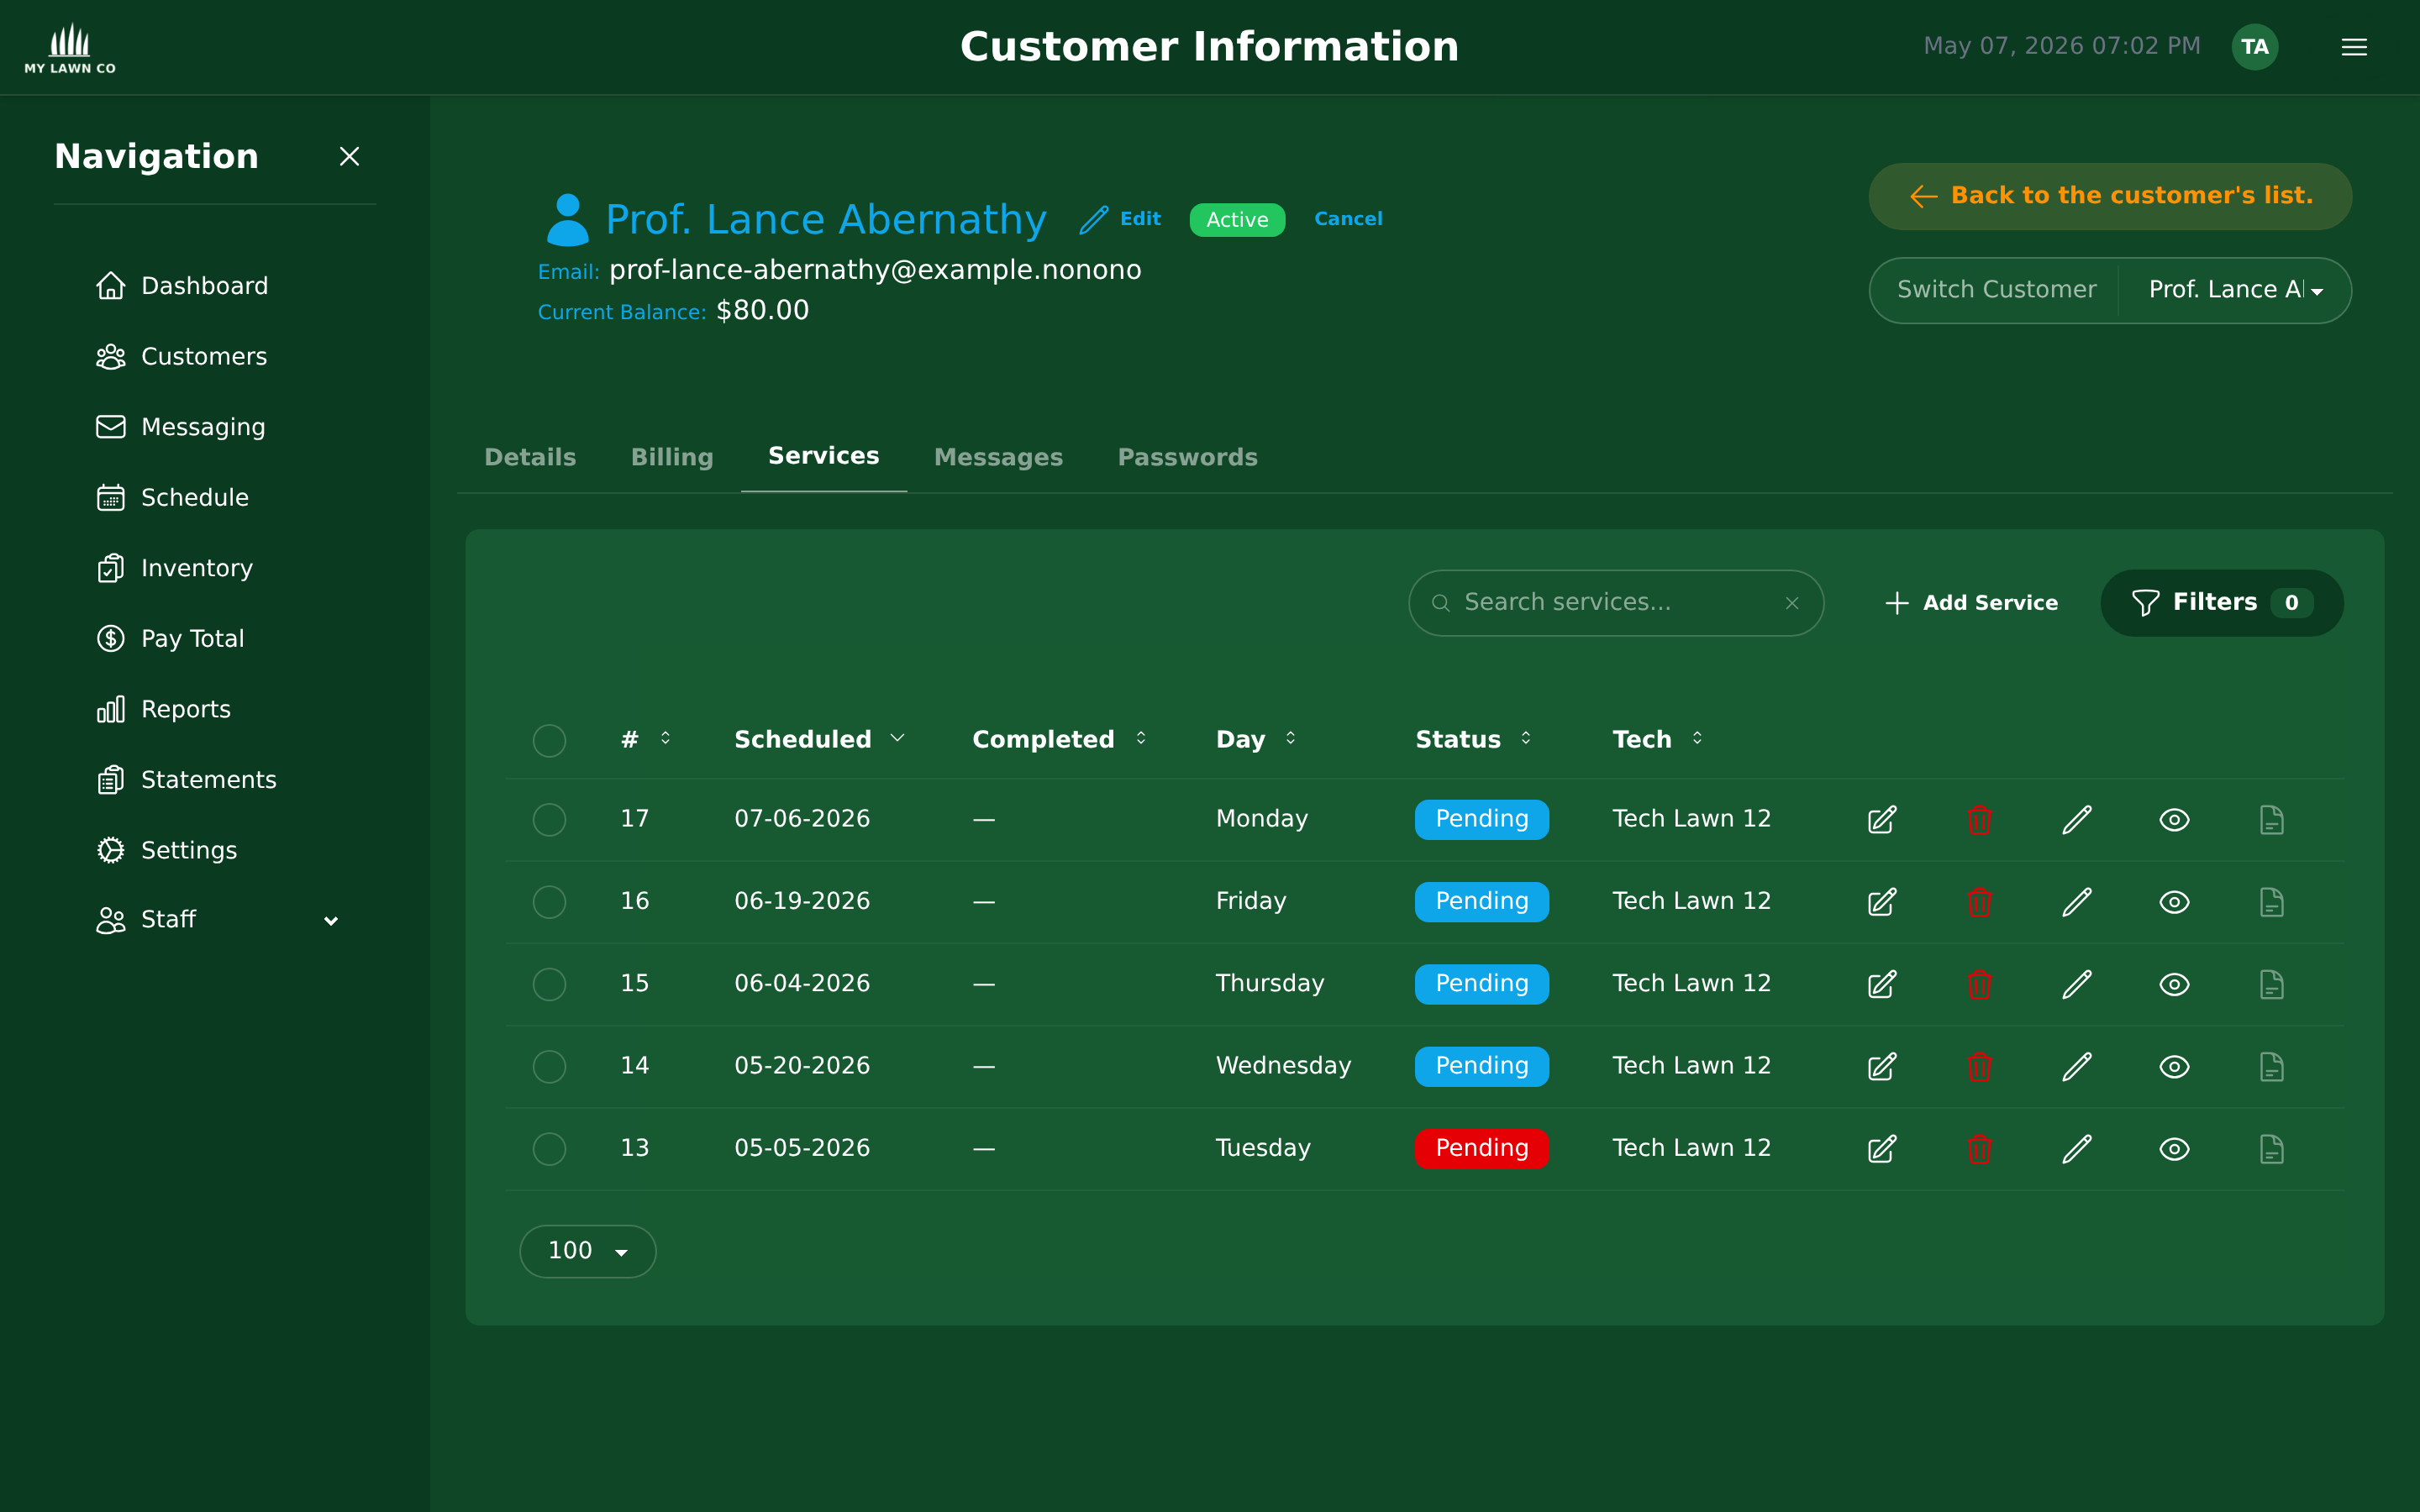Screen dimensions: 2420x1512
Task: Delete service 16 with trash icon
Action: click(1980, 902)
